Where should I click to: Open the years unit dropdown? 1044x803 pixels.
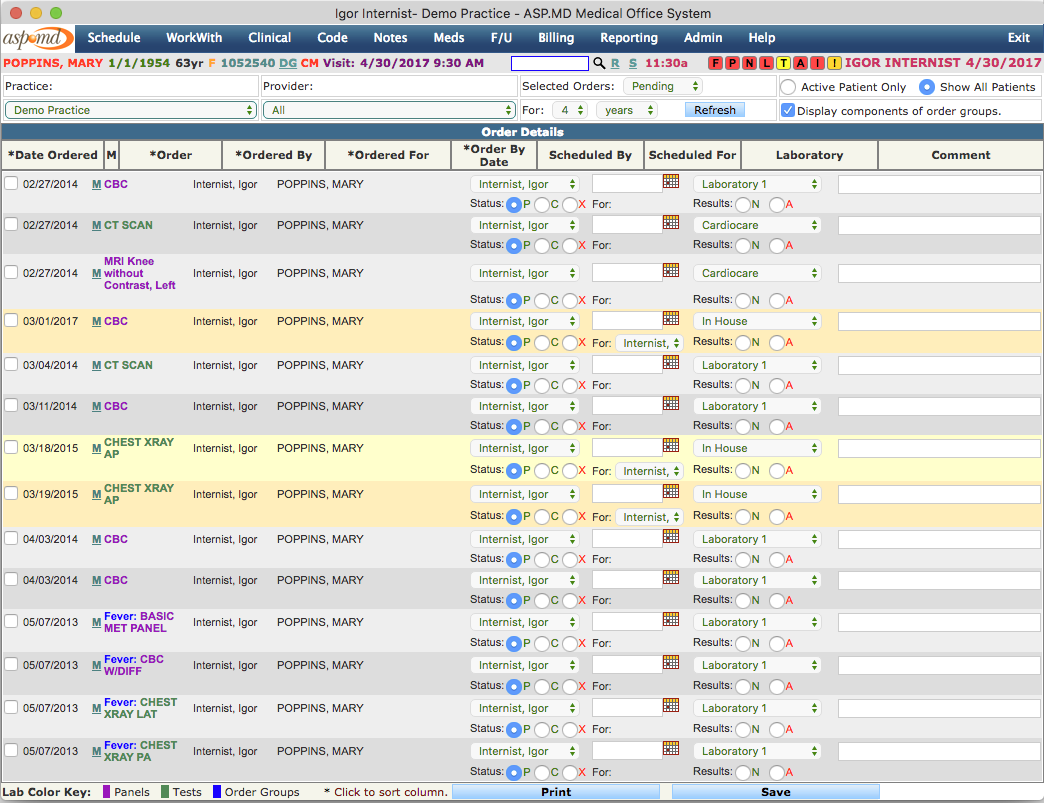pyautogui.click(x=627, y=111)
